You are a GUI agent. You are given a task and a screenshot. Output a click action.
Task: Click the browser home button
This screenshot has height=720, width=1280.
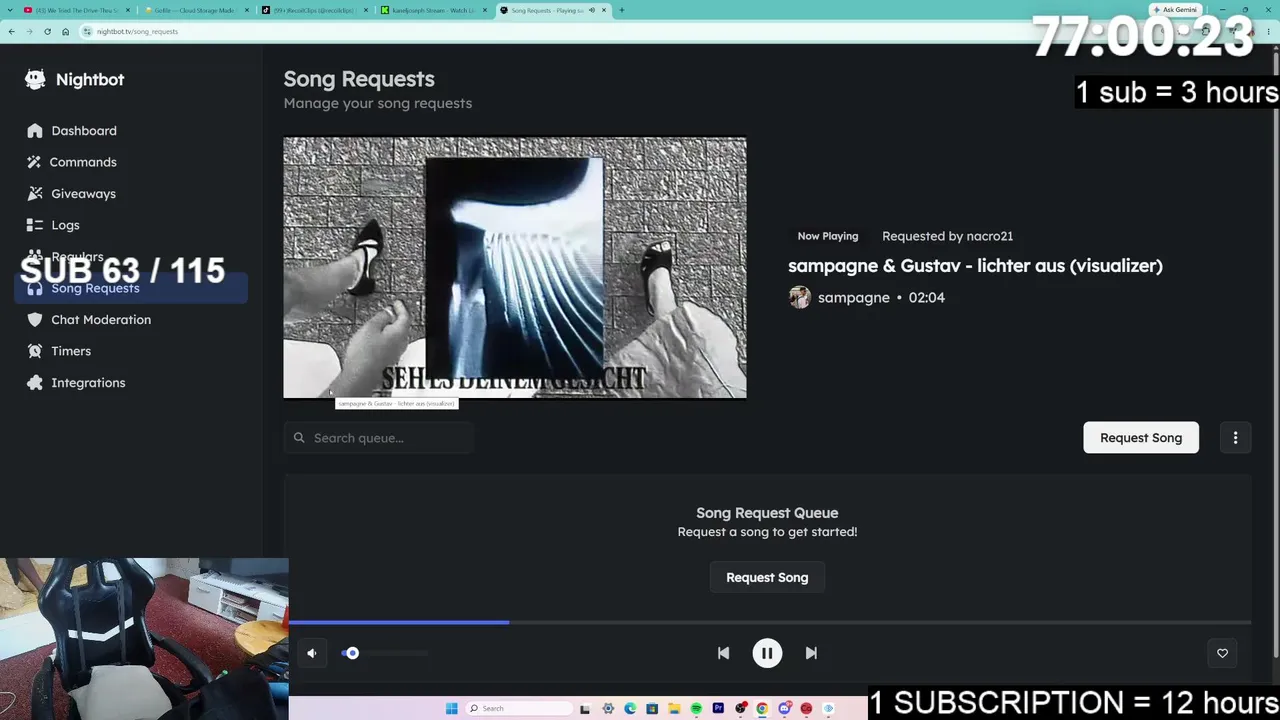point(65,31)
